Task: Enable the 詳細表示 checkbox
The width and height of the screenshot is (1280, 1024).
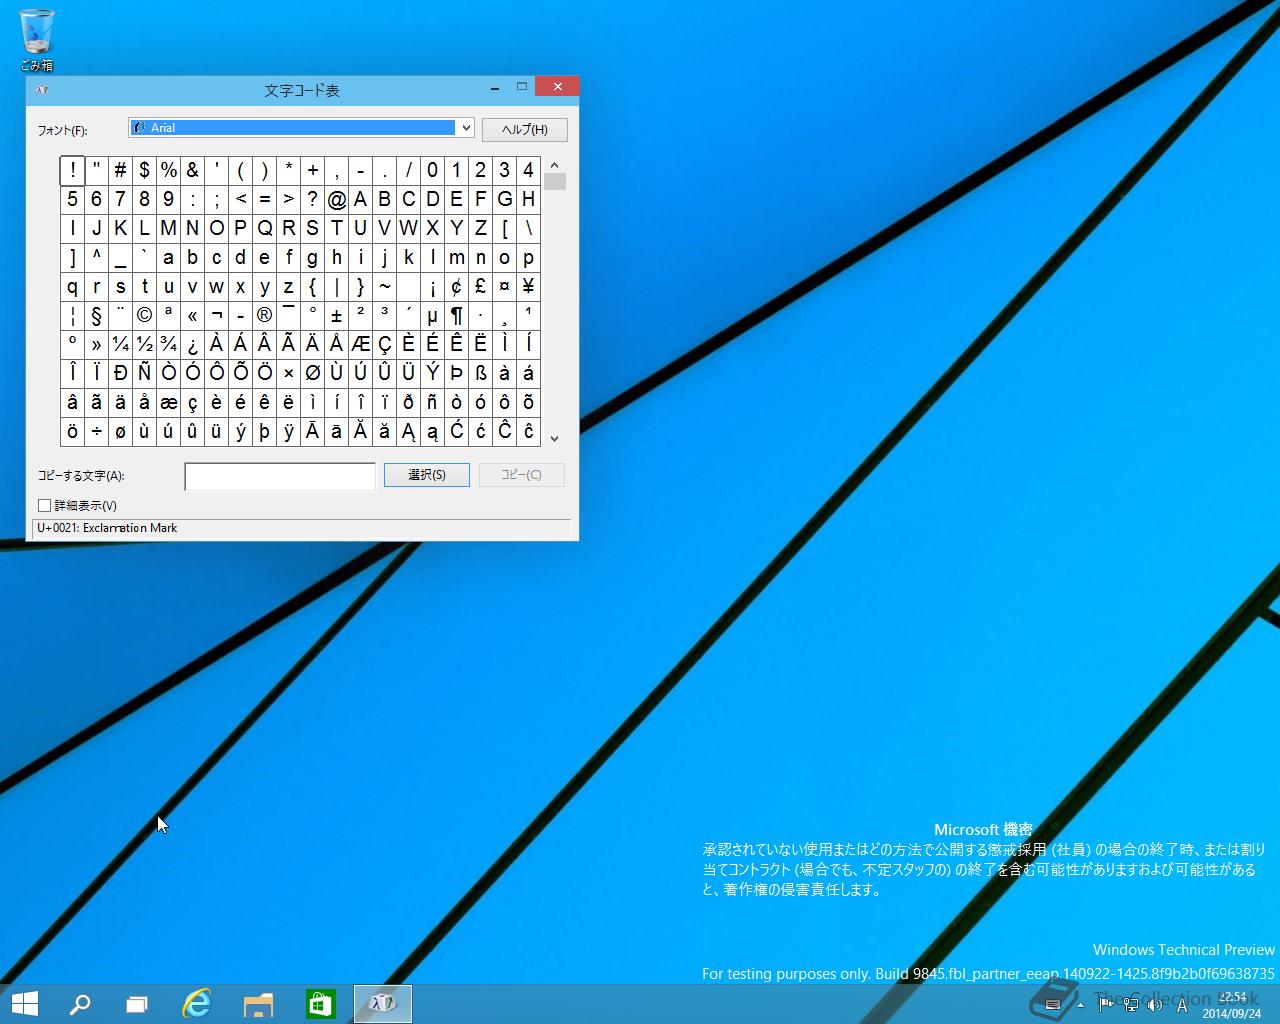Action: (45, 506)
